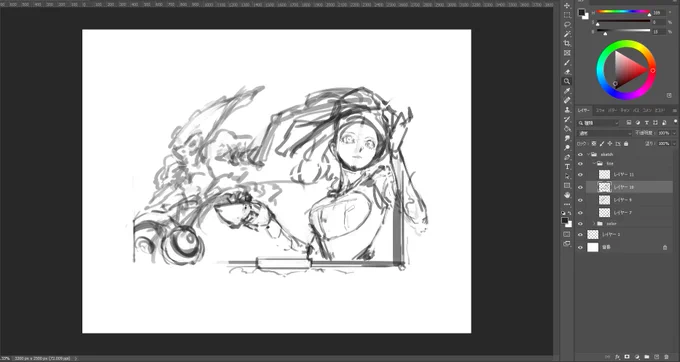Hide the color group
Screen dimensions: 680x362
581,224
